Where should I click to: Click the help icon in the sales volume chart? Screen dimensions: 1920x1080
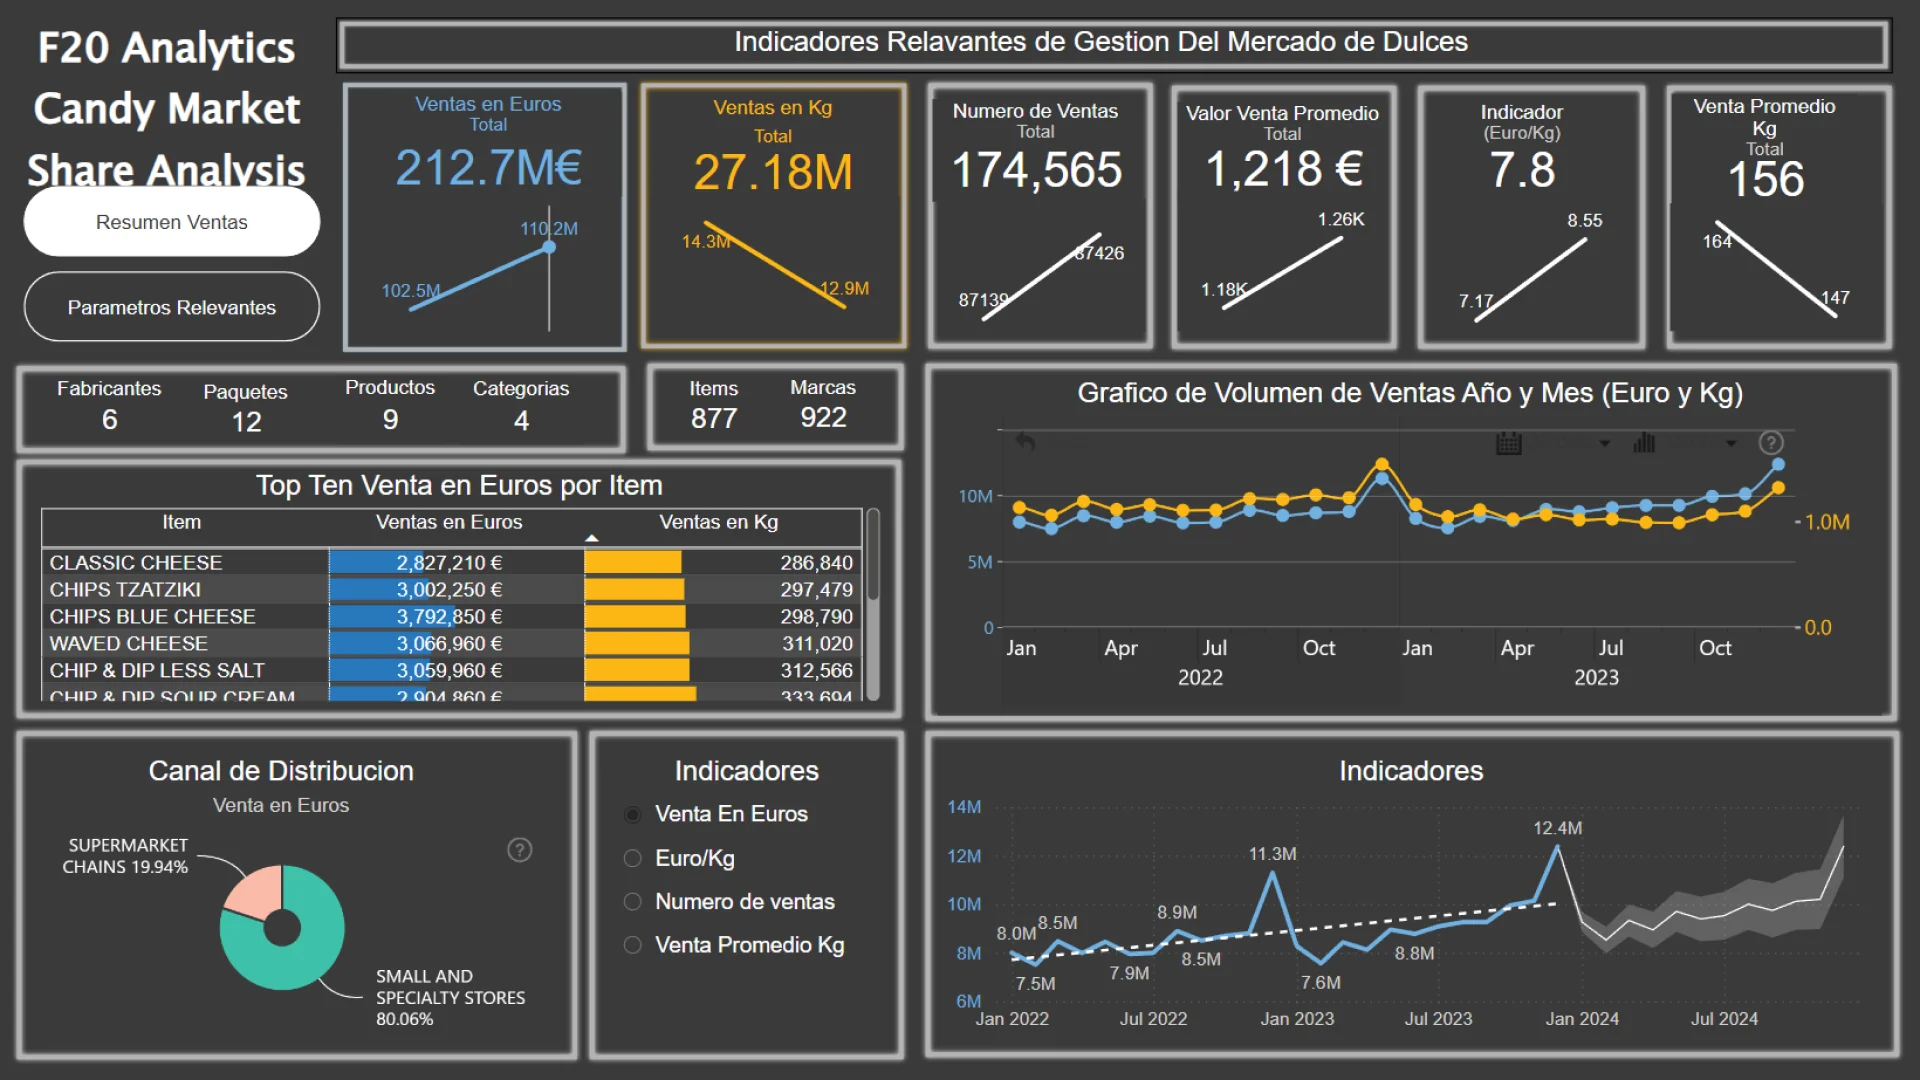(1771, 443)
